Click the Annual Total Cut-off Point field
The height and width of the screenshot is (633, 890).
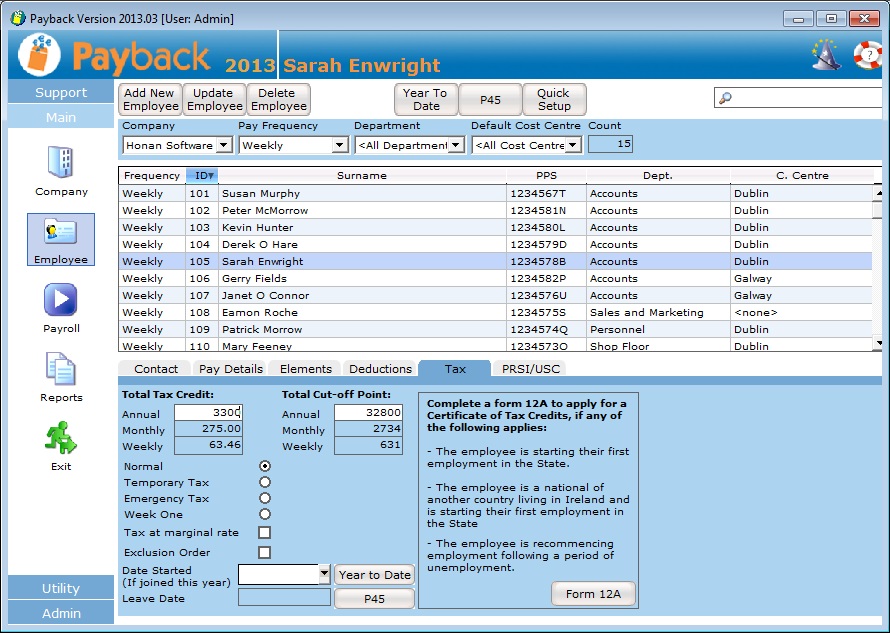367,412
